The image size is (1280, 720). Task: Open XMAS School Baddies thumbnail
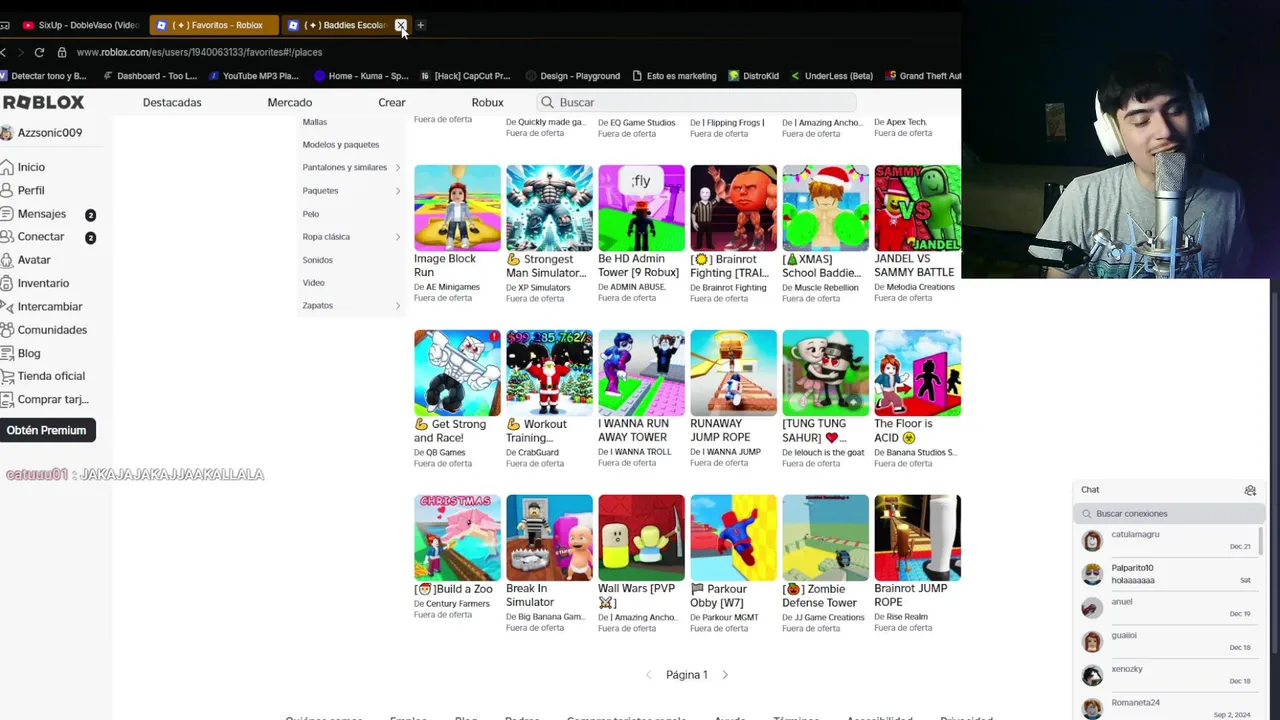[x=825, y=208]
